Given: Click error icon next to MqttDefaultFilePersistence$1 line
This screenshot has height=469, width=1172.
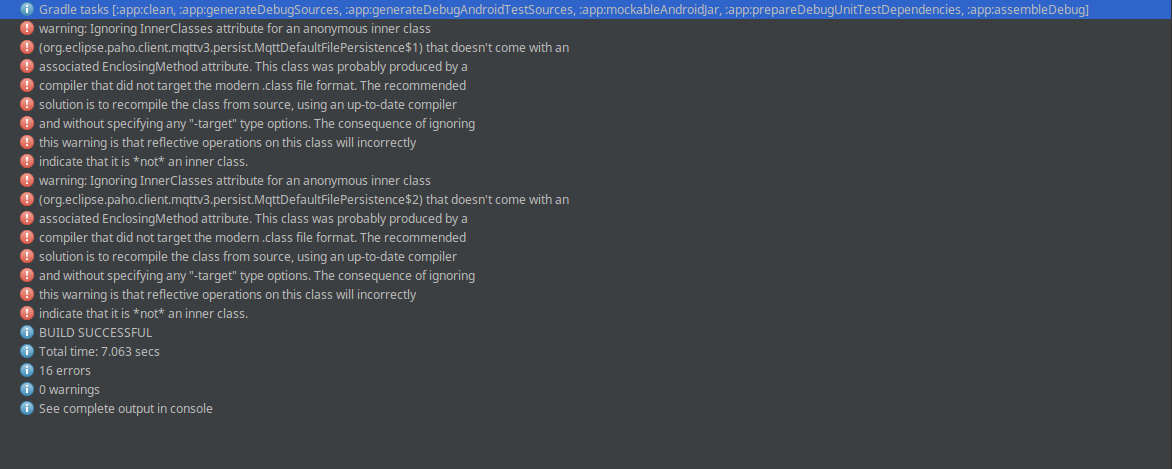Looking at the screenshot, I should pos(27,47).
